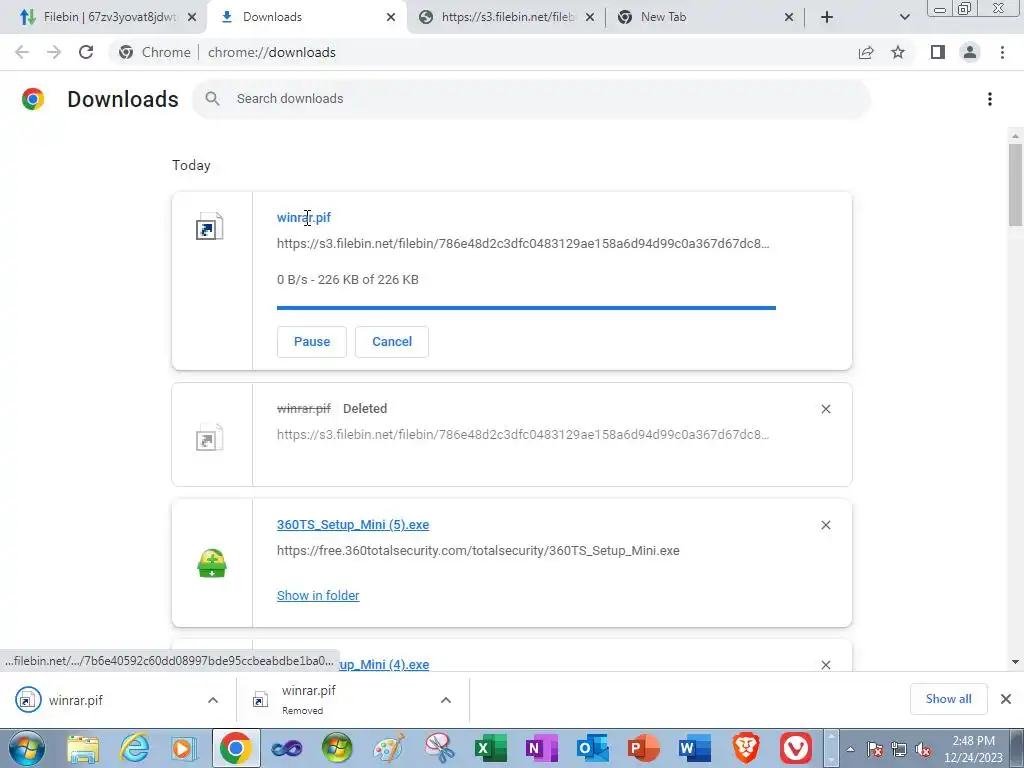Click the active winrar.pif filebin source URL
This screenshot has width=1024, height=768.
click(x=523, y=244)
